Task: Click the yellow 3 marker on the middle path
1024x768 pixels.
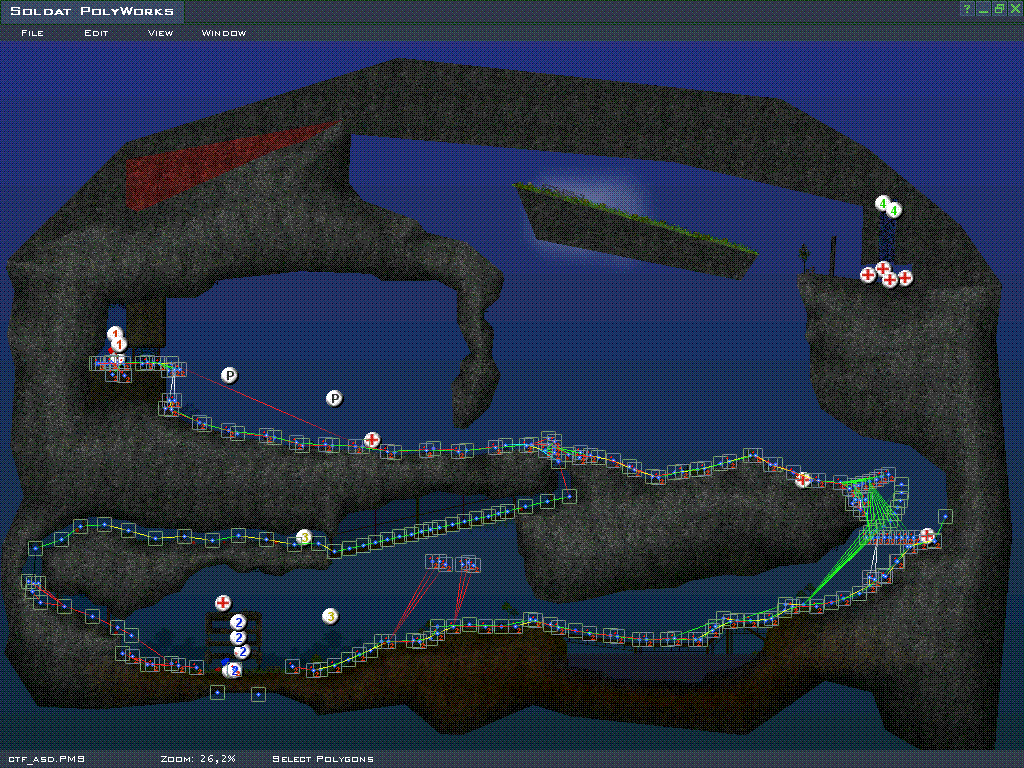Action: pos(304,538)
